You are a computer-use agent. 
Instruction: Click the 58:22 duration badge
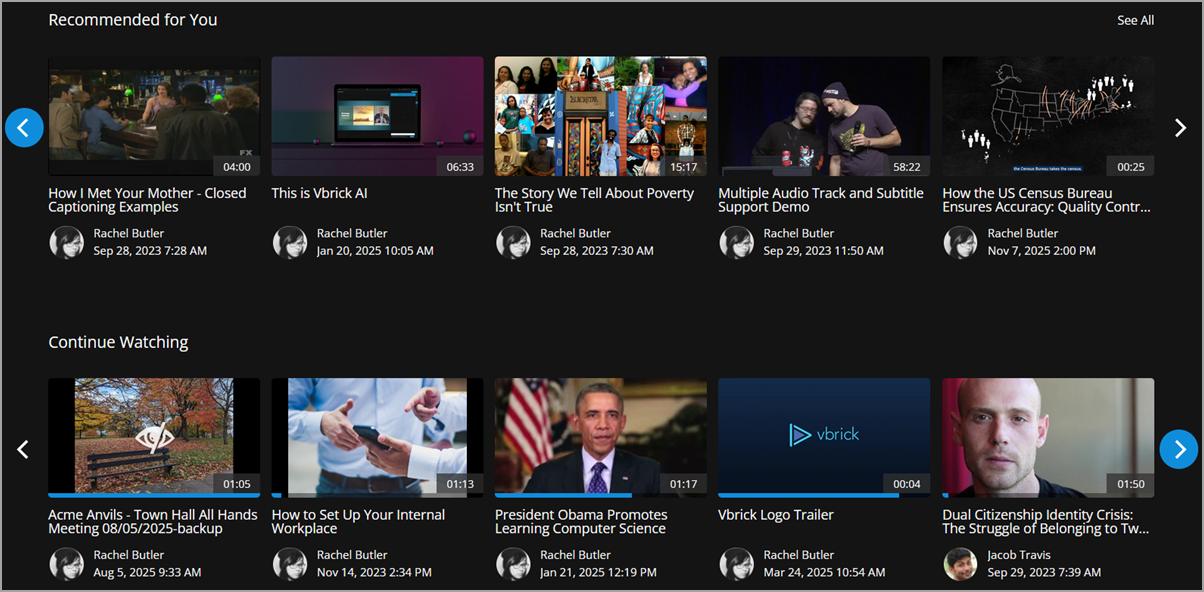[907, 167]
